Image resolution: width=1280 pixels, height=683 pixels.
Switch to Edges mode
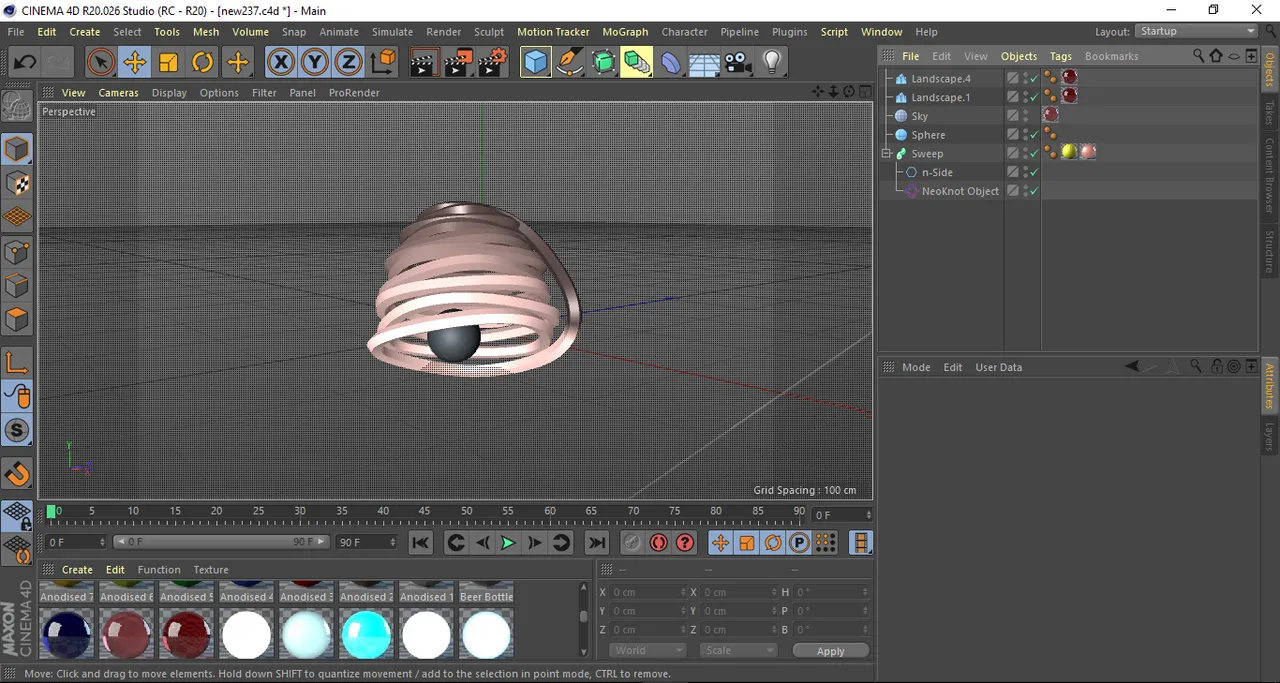click(x=17, y=286)
